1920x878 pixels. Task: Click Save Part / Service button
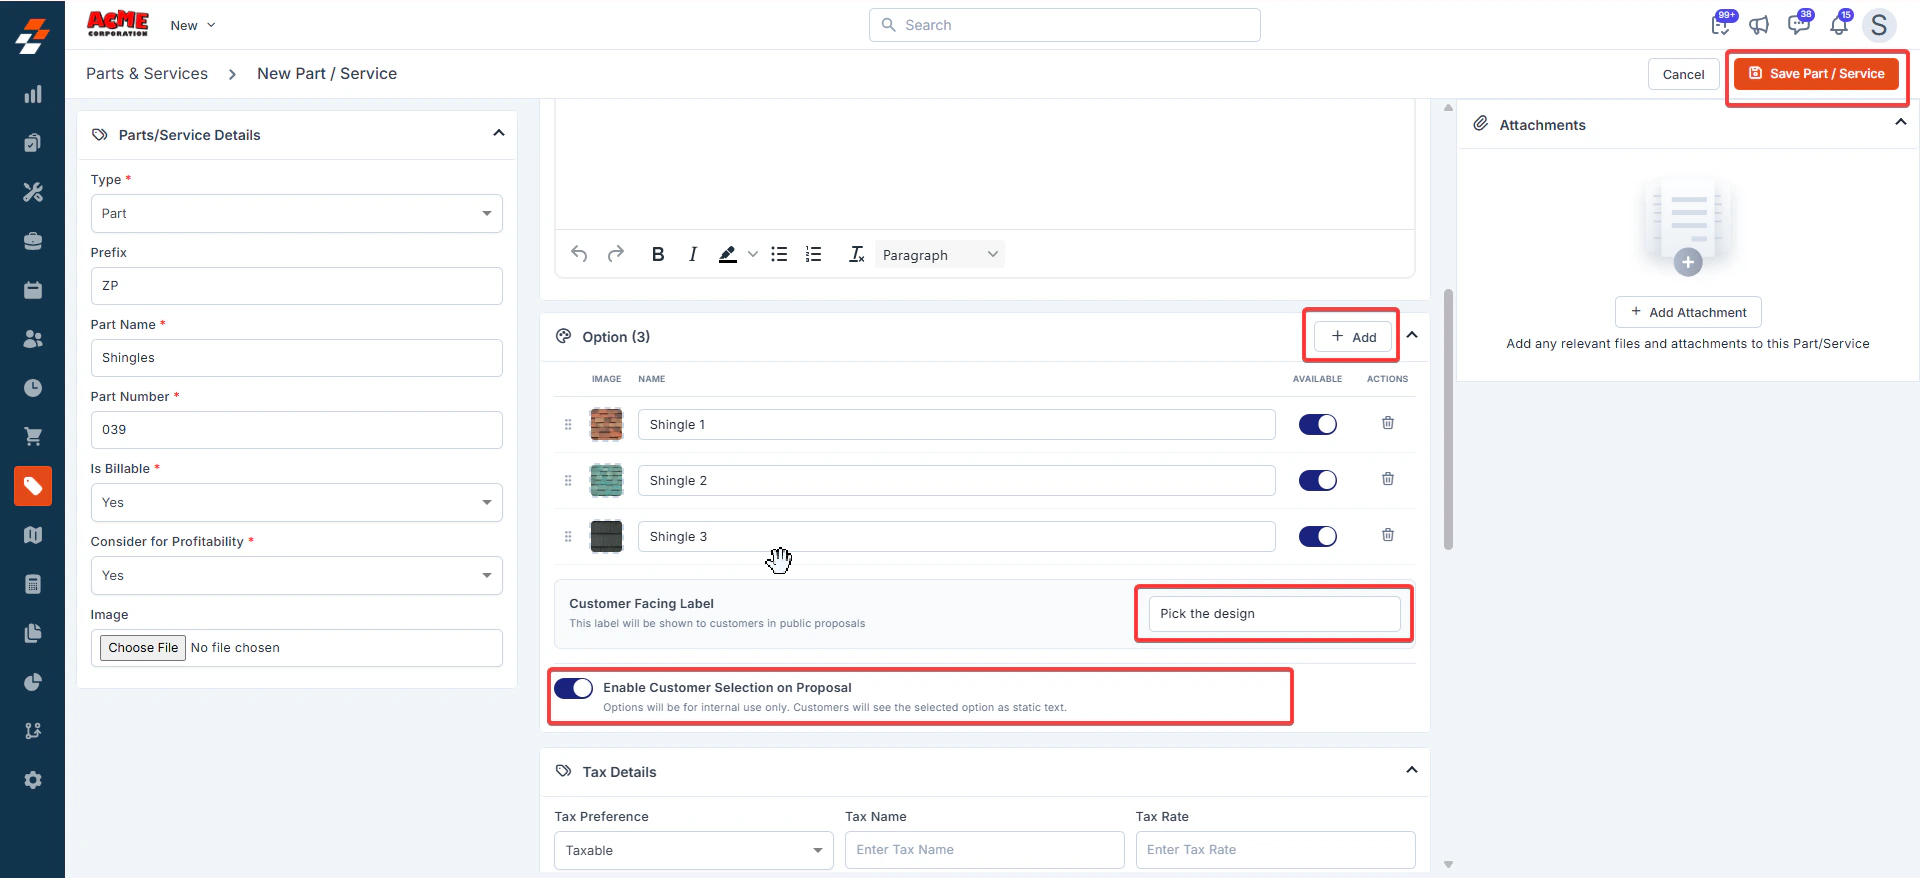coord(1816,73)
